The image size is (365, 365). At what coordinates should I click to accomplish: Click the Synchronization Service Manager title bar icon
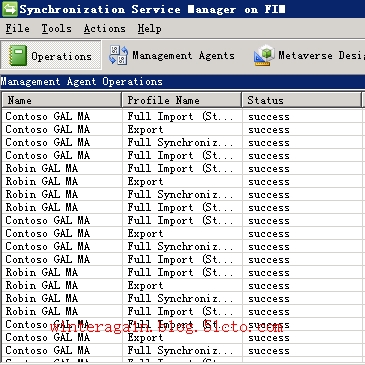pyautogui.click(x=9, y=9)
